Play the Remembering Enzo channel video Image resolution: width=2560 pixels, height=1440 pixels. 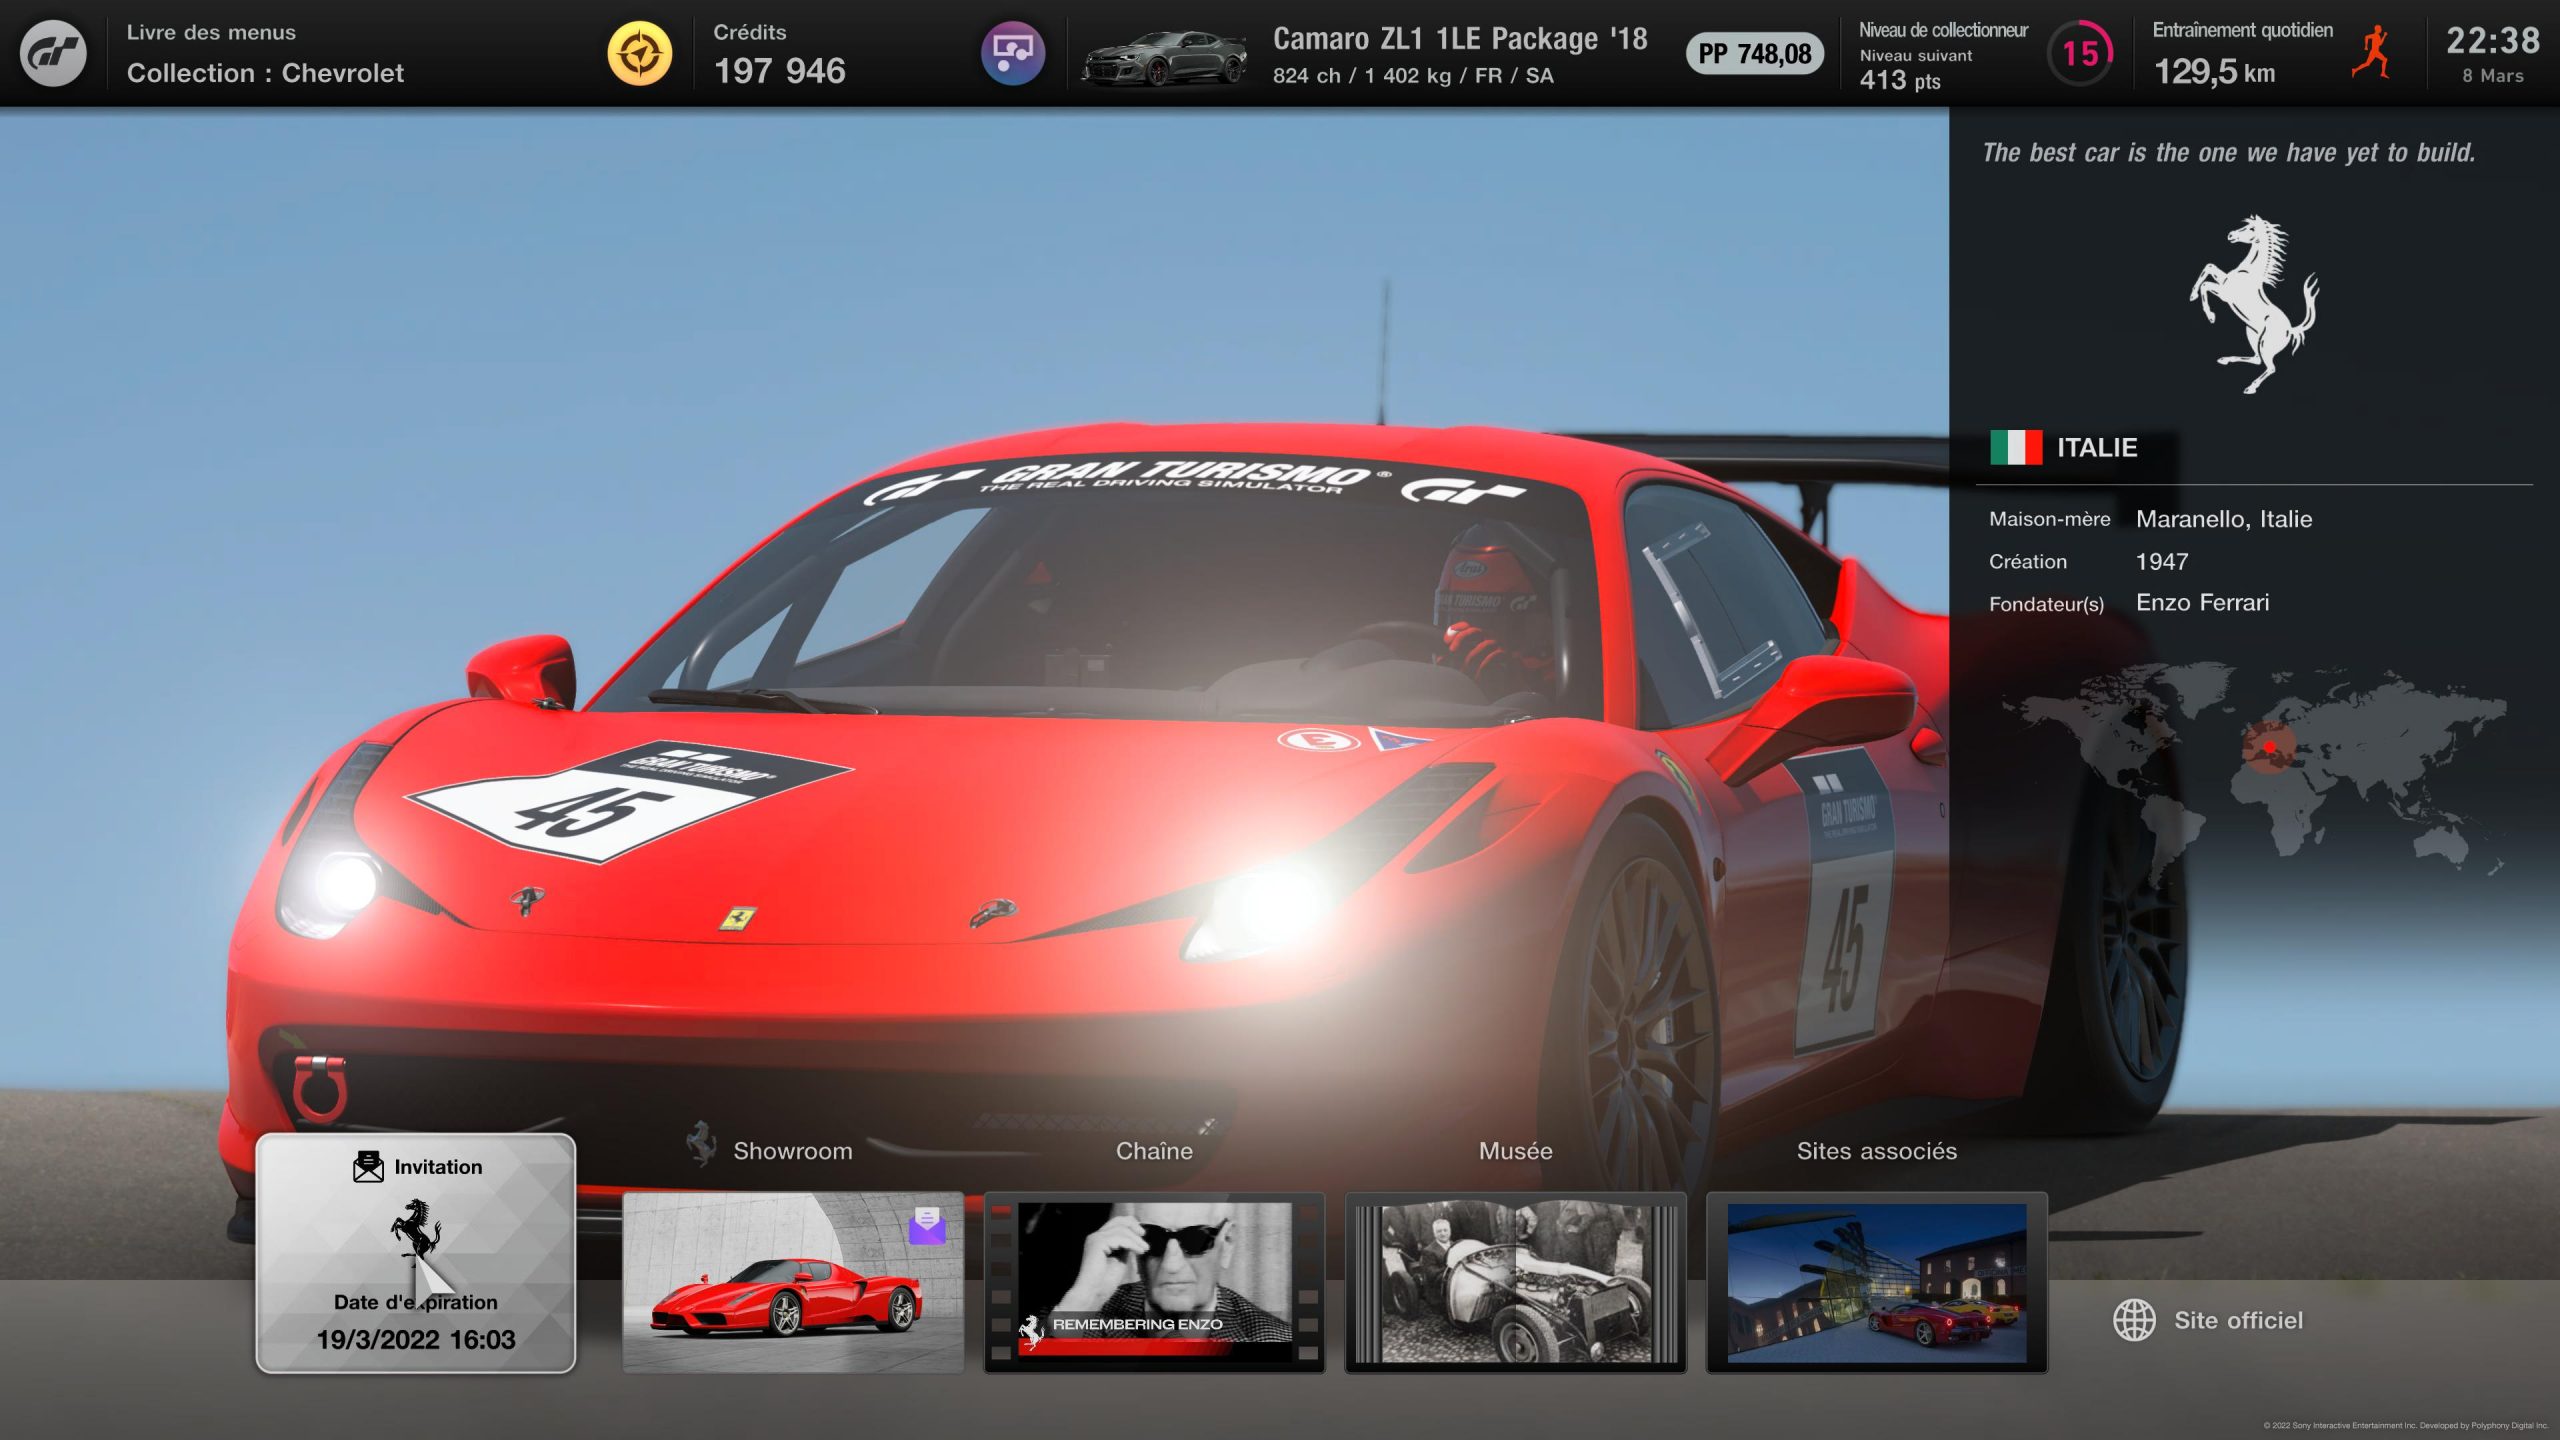(x=1154, y=1282)
